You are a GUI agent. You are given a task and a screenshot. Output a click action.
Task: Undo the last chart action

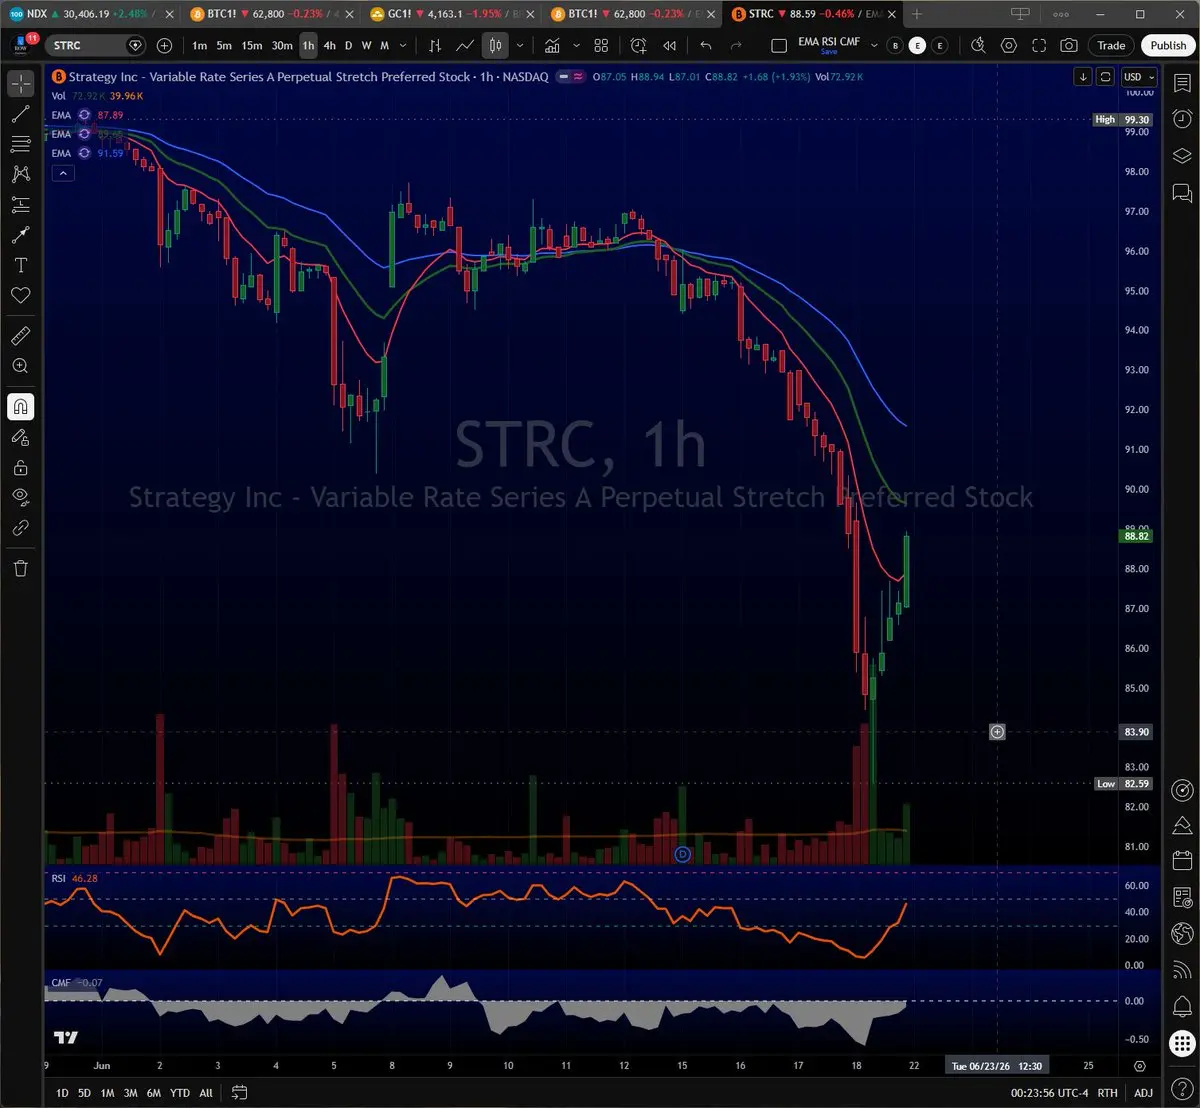[x=706, y=46]
